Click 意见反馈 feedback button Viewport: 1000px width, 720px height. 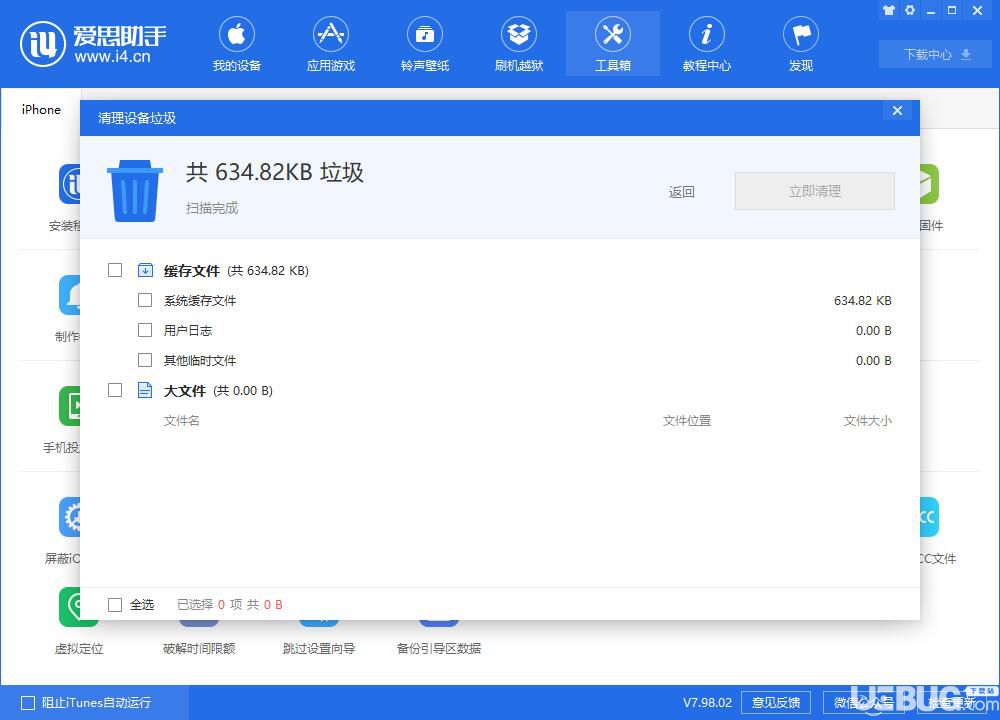[776, 703]
